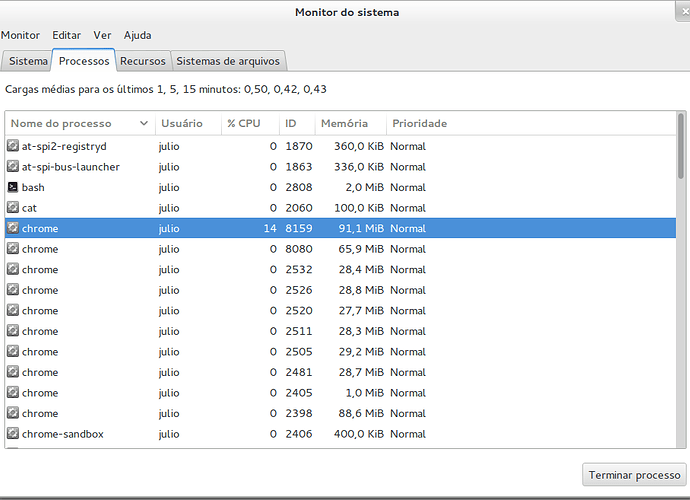Click memory value 2,0 MiB
690x500 pixels.
[x=364, y=188]
